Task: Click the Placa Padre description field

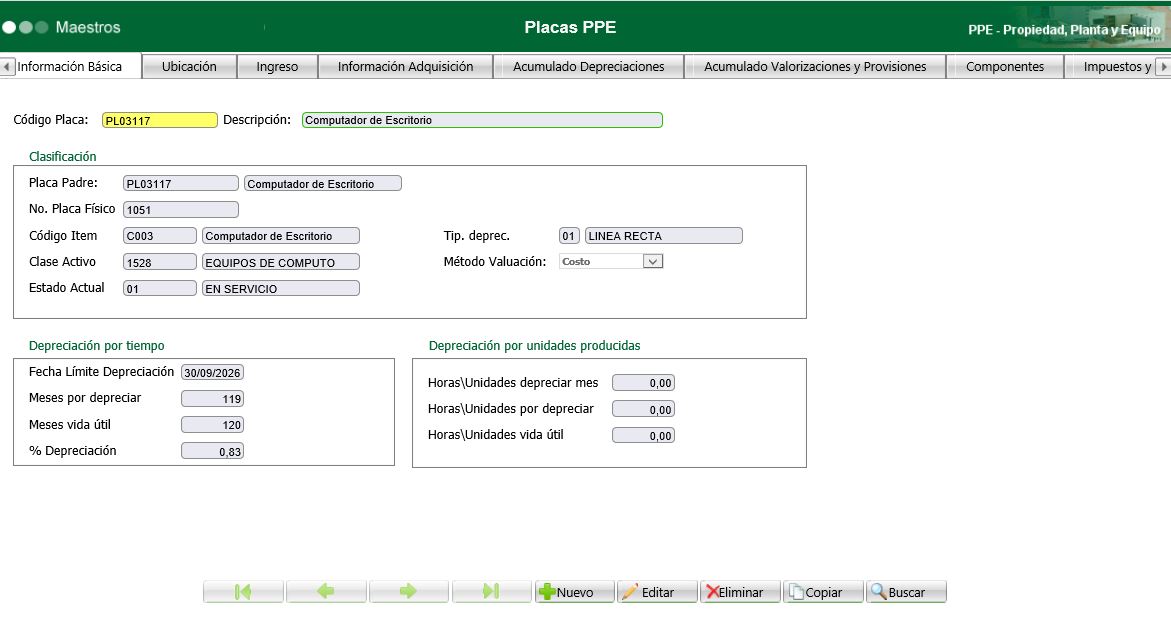Action: (x=323, y=184)
